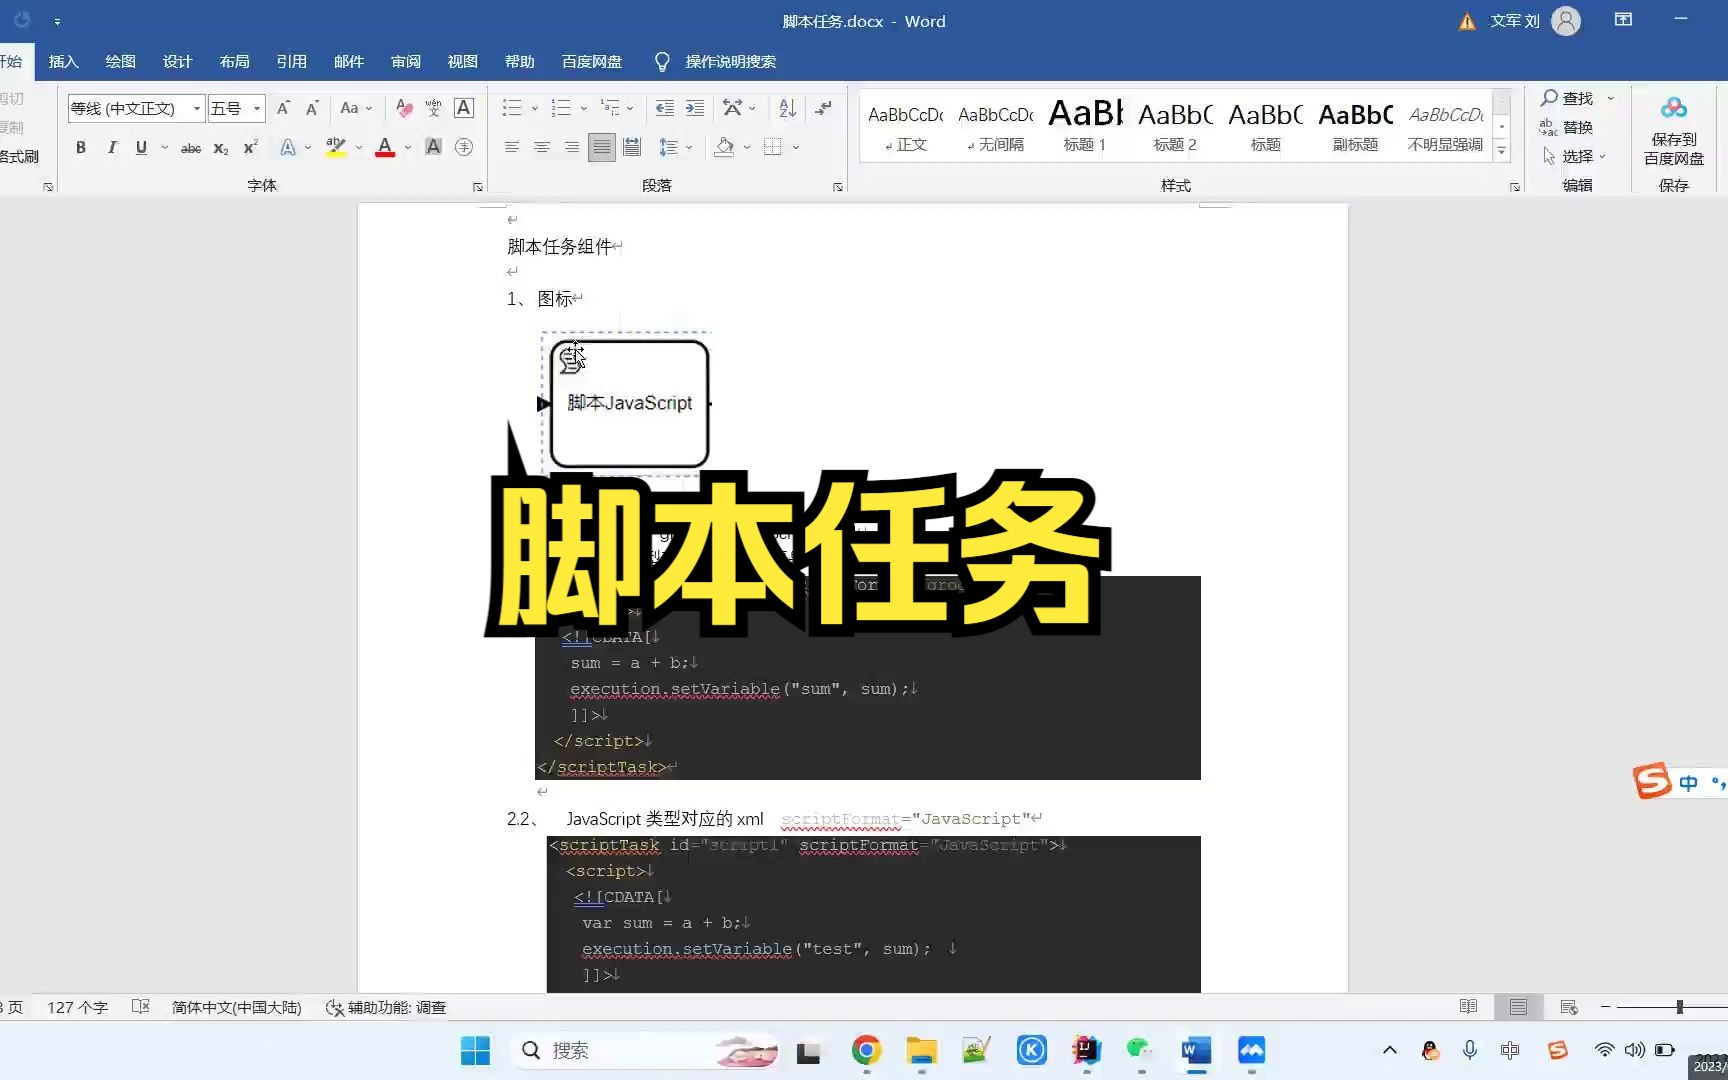Click the user account avatar
This screenshot has height=1080, width=1728.
click(1566, 21)
